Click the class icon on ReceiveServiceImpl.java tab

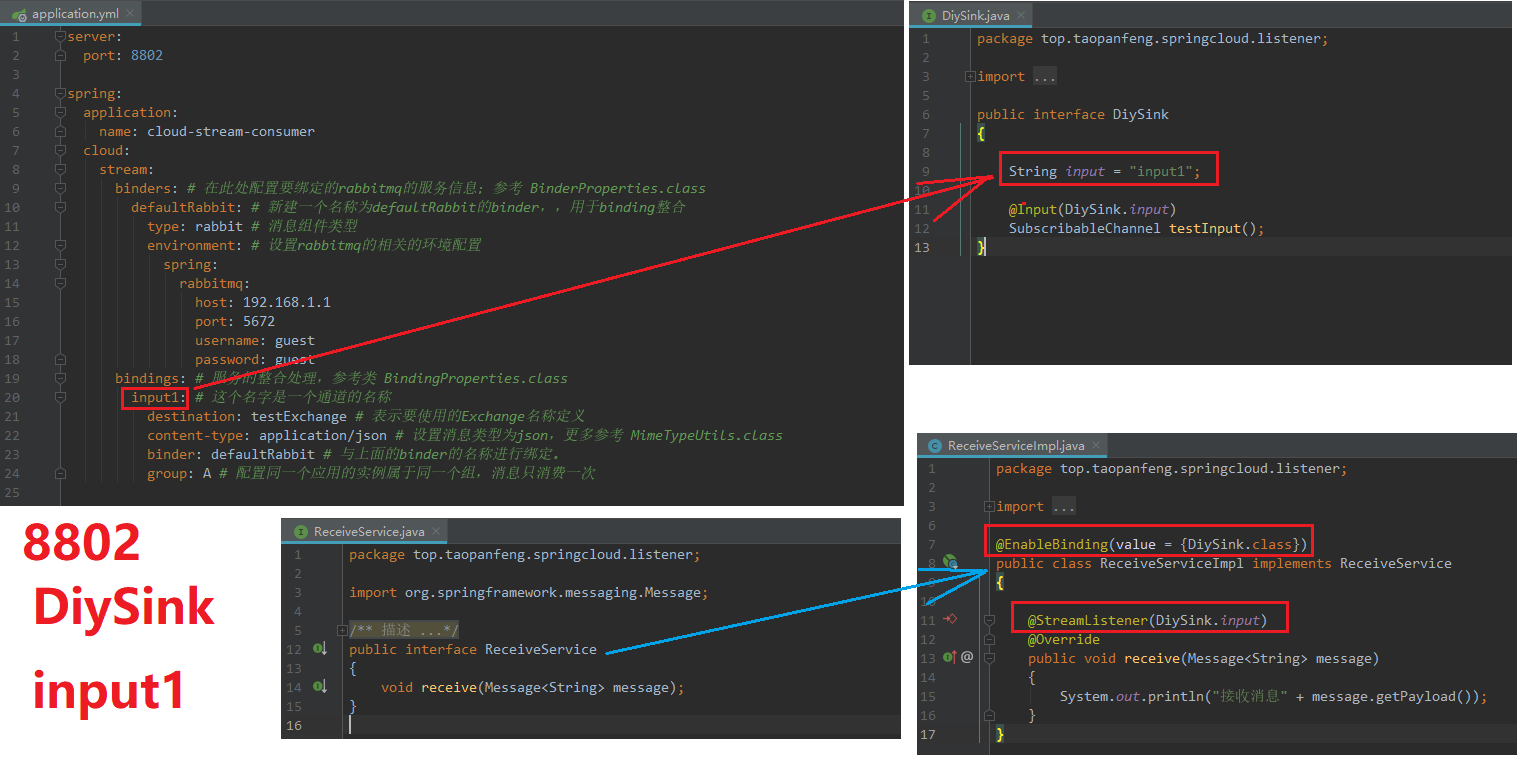pos(935,447)
